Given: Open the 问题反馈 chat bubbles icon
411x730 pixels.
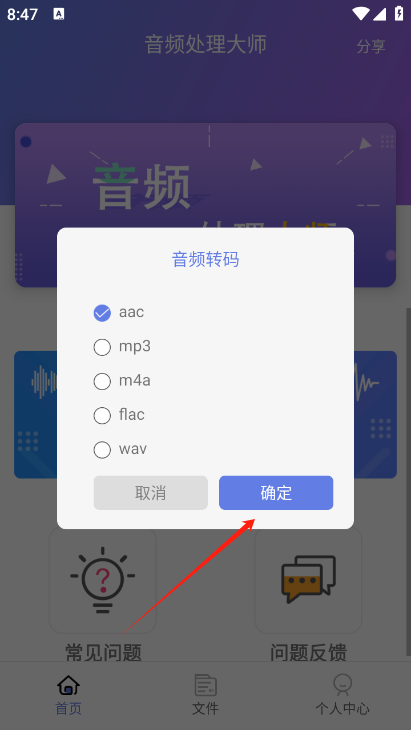Looking at the screenshot, I should point(308,580).
